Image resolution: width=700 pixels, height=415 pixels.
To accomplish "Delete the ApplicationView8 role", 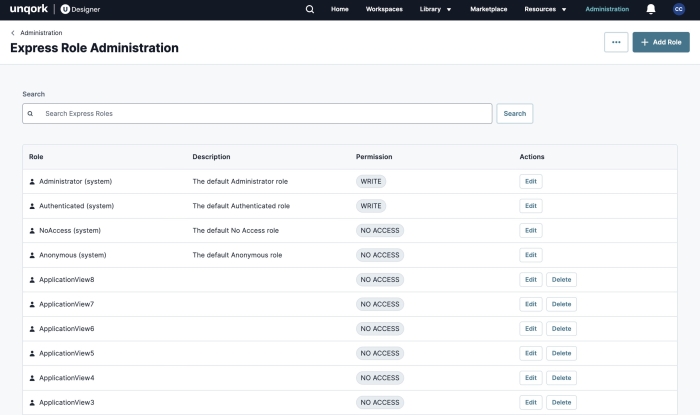I will 562,279.
